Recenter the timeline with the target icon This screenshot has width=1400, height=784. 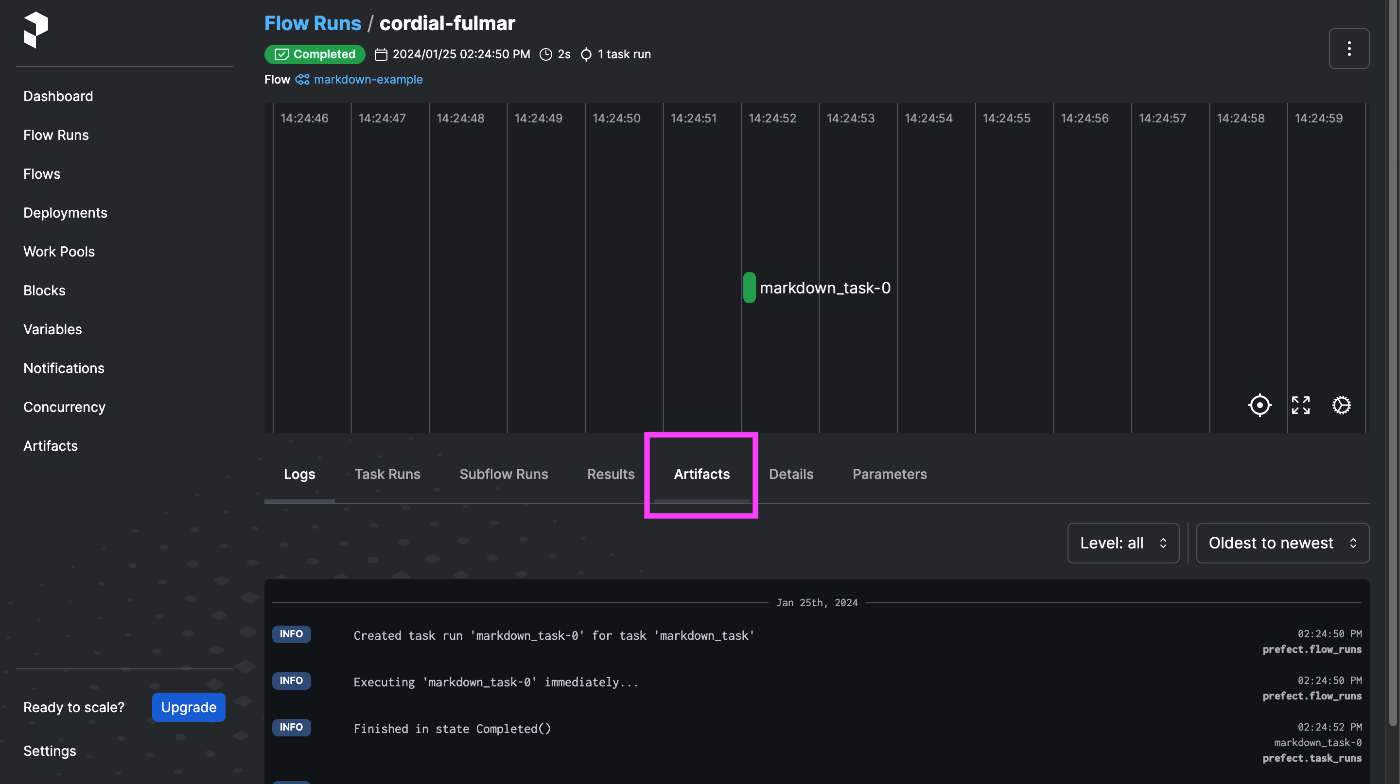point(1260,405)
